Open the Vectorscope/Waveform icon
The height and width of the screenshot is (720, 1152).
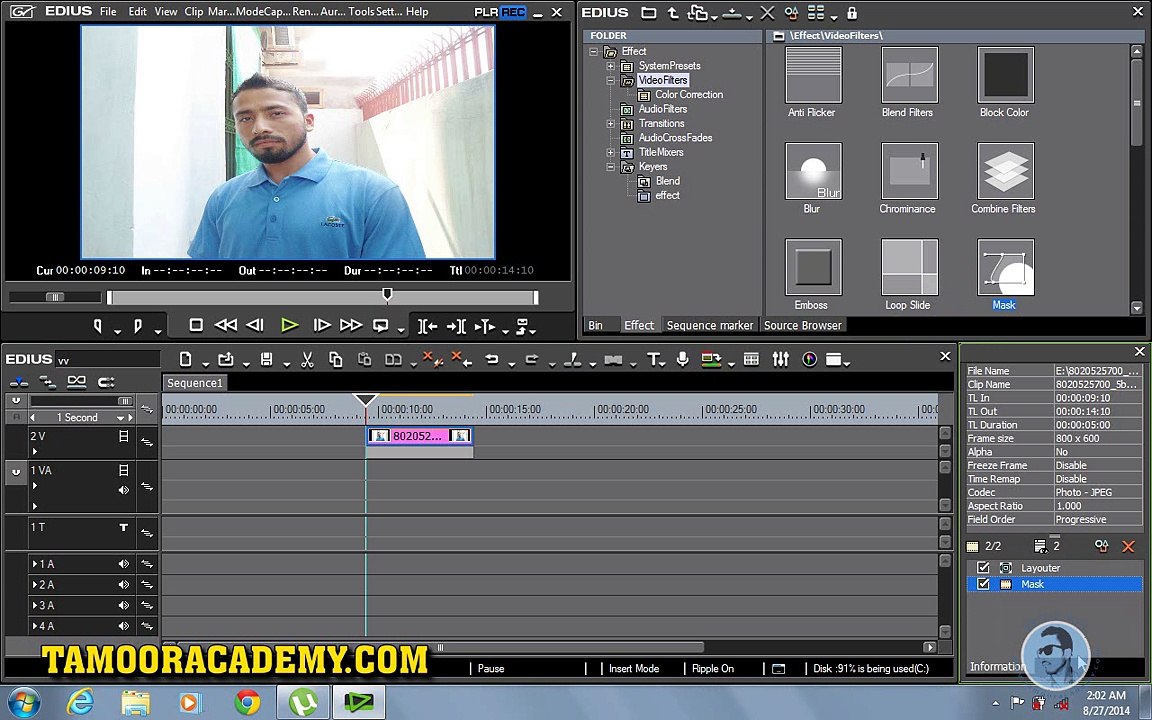click(x=810, y=359)
